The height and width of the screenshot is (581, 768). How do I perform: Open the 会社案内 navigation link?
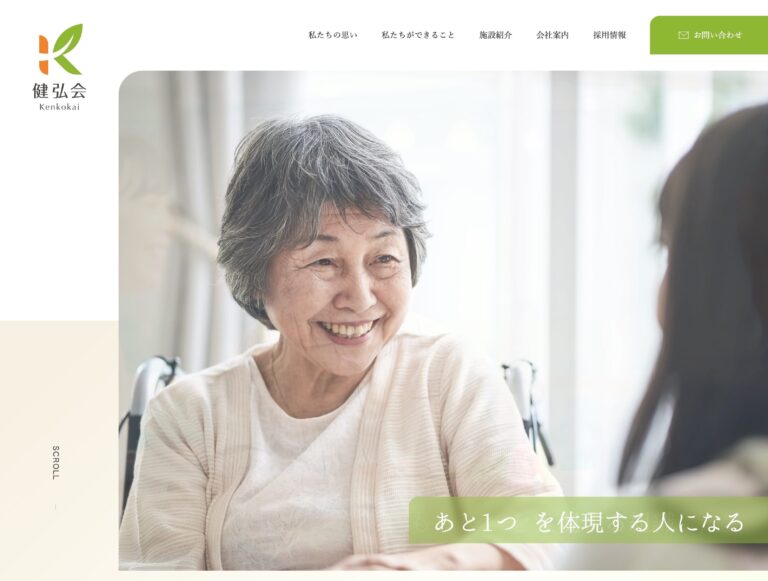[x=552, y=35]
